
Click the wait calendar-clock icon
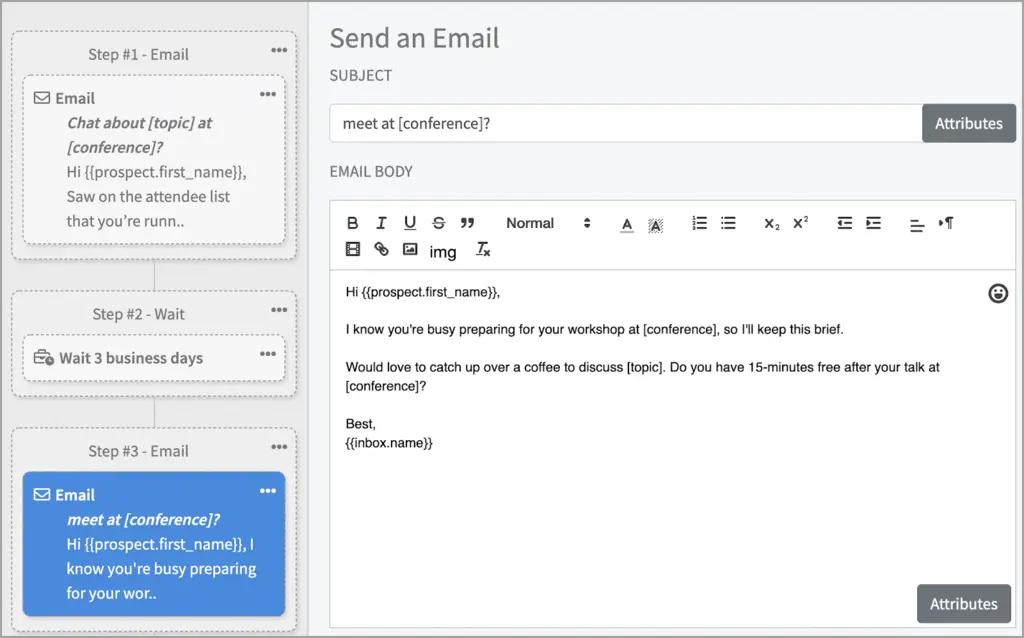click(44, 358)
